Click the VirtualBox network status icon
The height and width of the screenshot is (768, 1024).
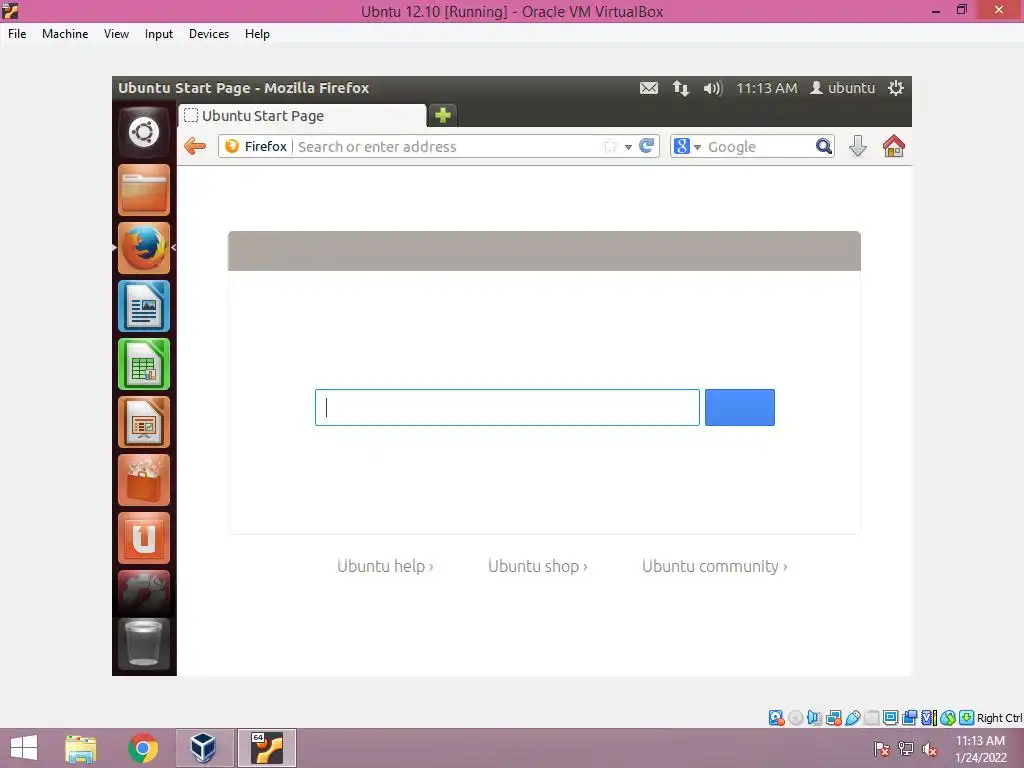[834, 718]
